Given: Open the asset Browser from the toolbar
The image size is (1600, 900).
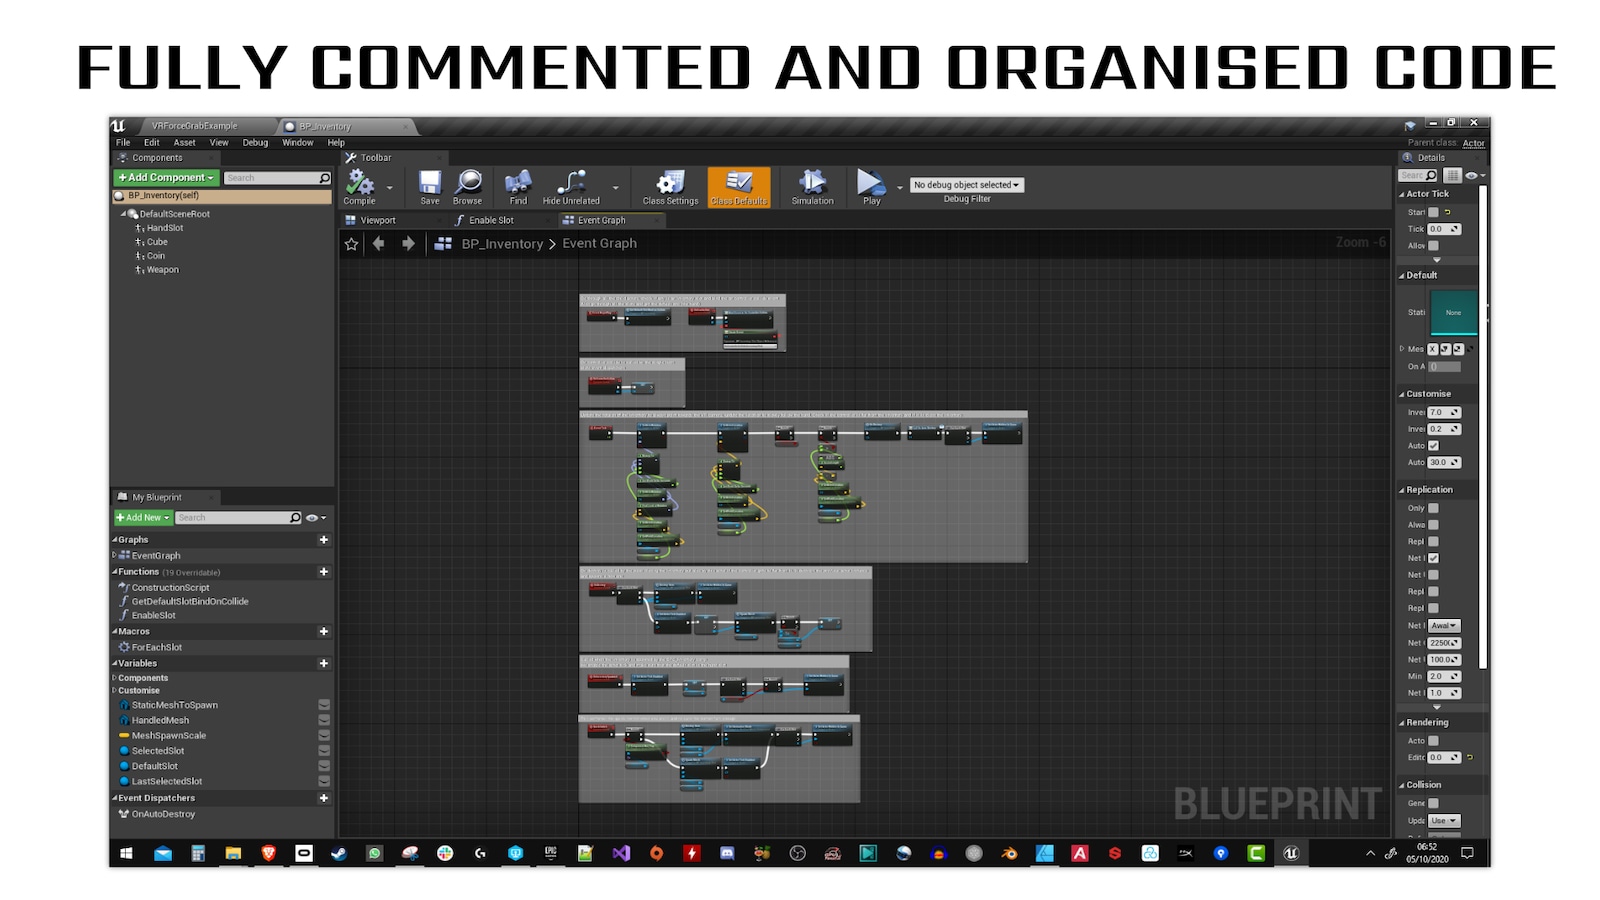Looking at the screenshot, I should 467,186.
